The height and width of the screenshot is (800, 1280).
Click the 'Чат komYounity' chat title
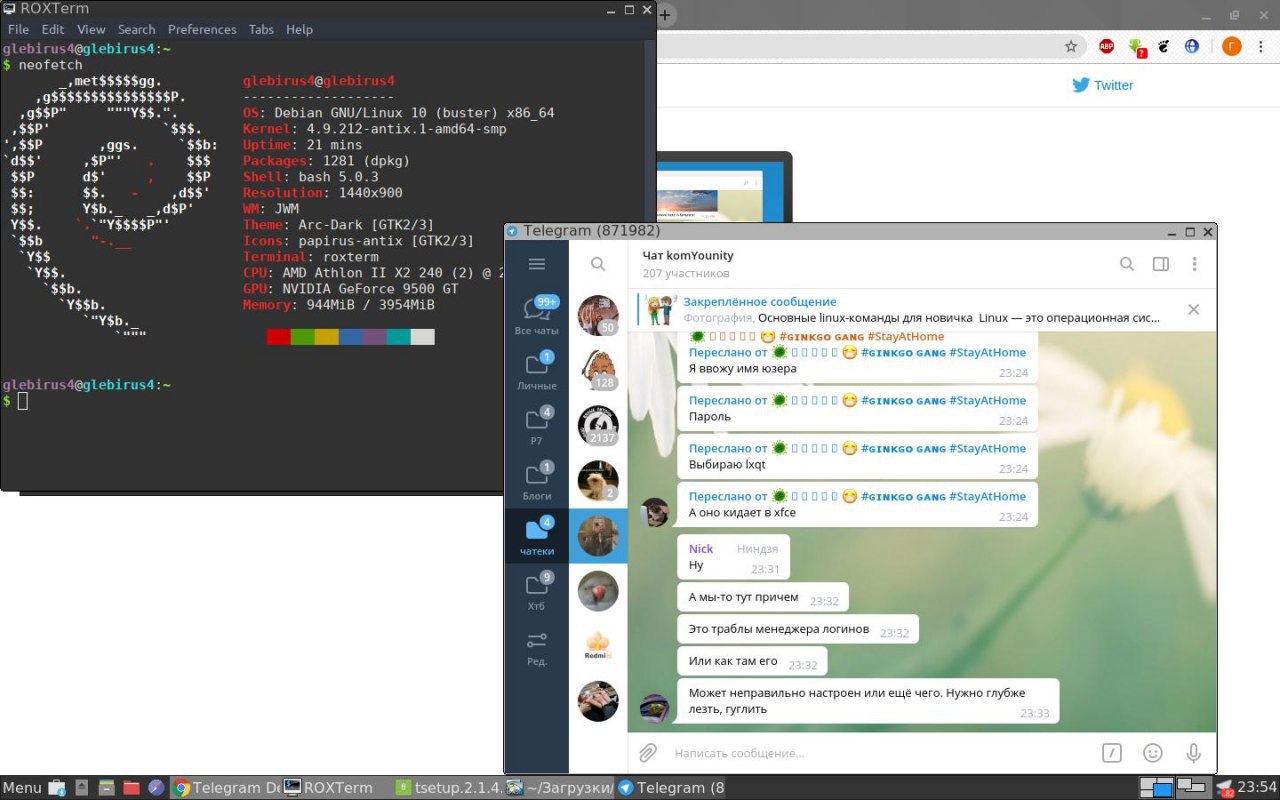(x=688, y=256)
